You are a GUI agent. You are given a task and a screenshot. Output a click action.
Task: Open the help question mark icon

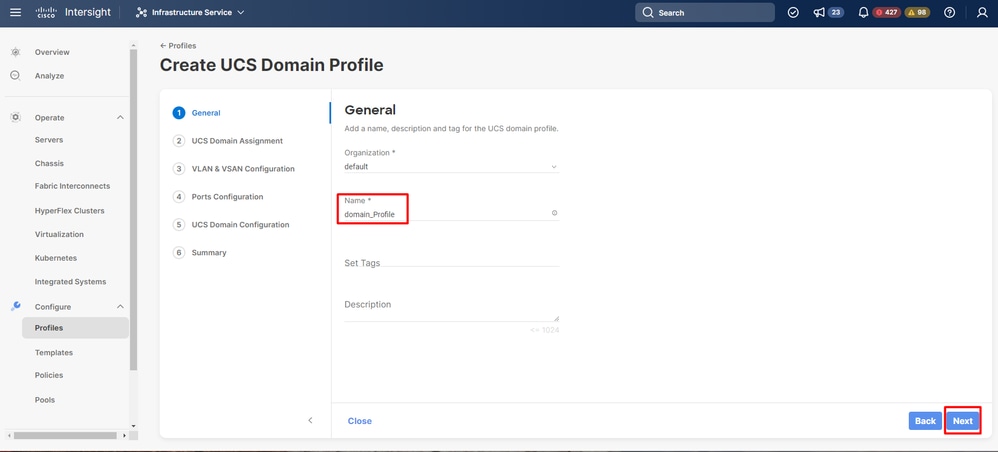point(949,13)
